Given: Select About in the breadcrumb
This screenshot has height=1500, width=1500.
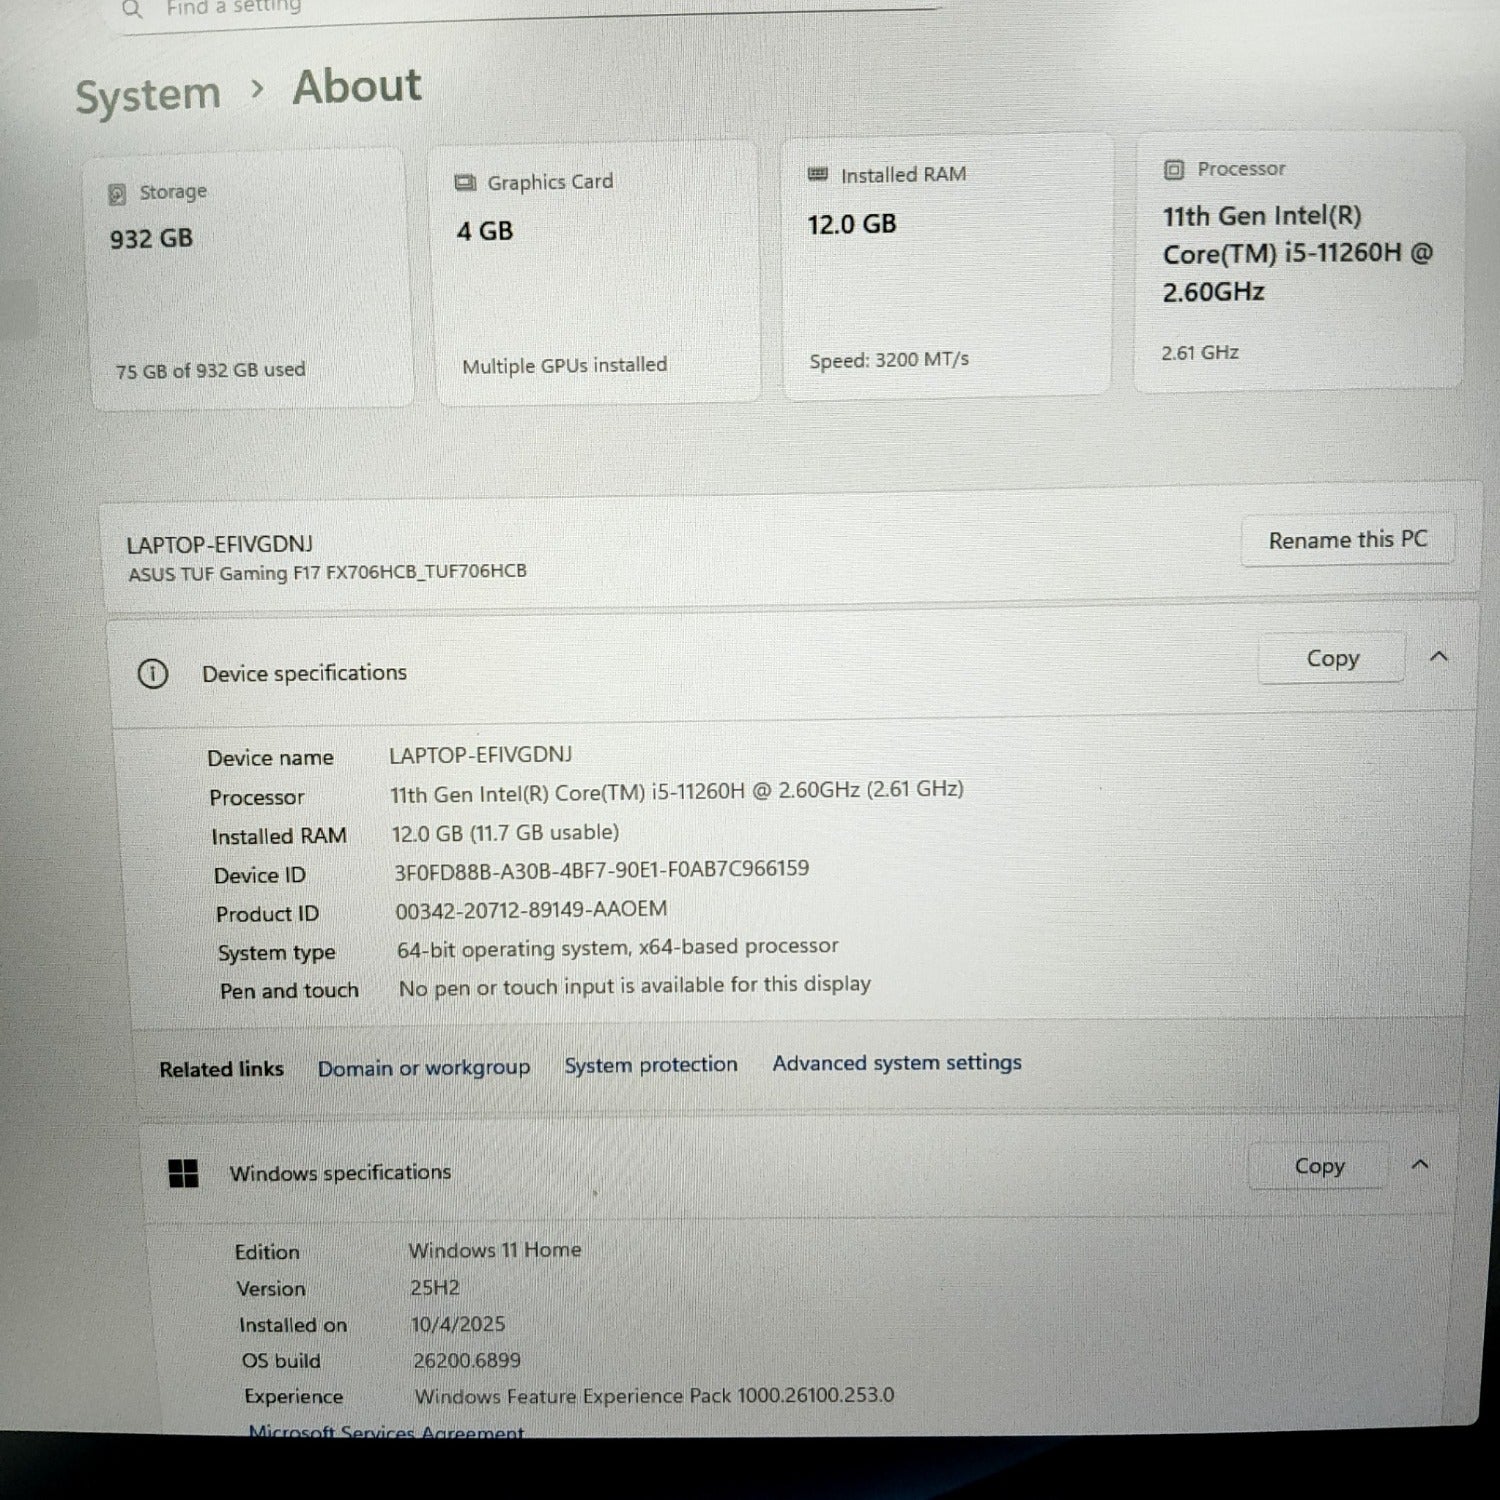Looking at the screenshot, I should point(355,88).
